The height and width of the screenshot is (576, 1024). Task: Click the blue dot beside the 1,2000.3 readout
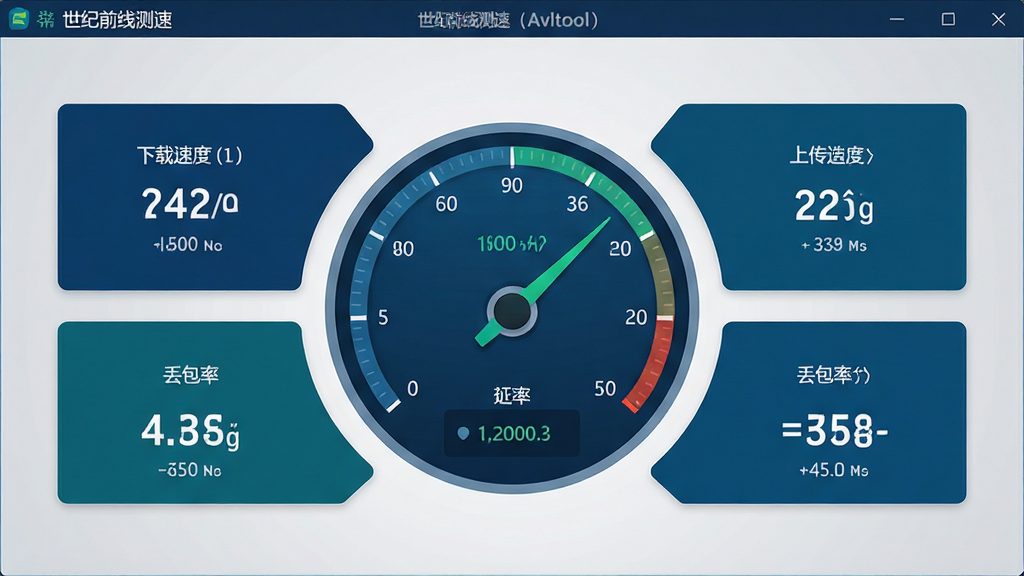463,433
